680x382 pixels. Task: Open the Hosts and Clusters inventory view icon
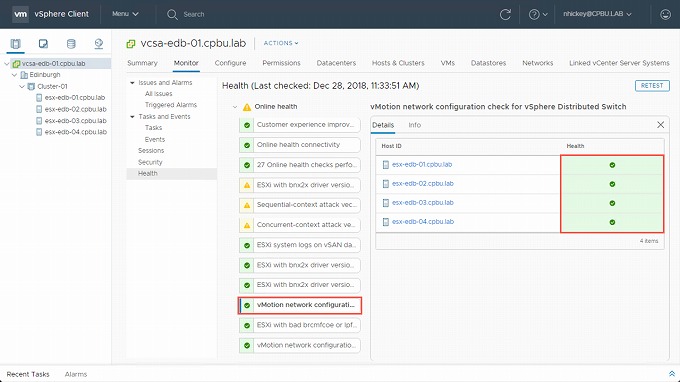(x=15, y=43)
